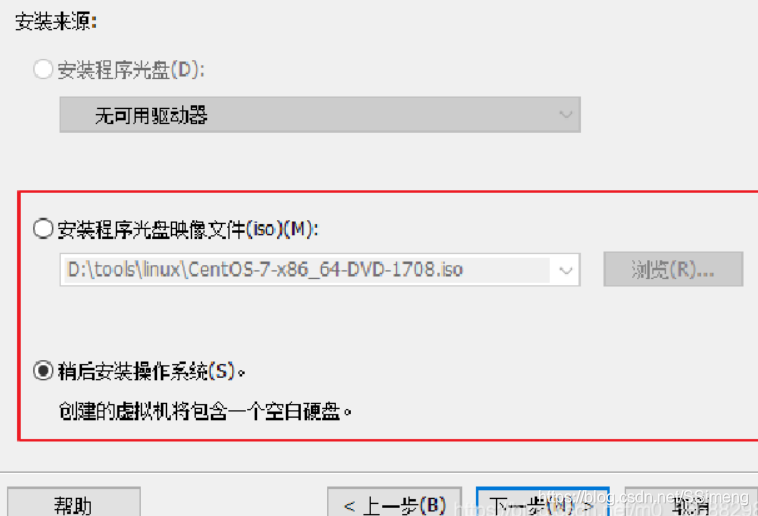Expand the ISO path dropdown arrow
The image size is (758, 516).
[x=566, y=270]
